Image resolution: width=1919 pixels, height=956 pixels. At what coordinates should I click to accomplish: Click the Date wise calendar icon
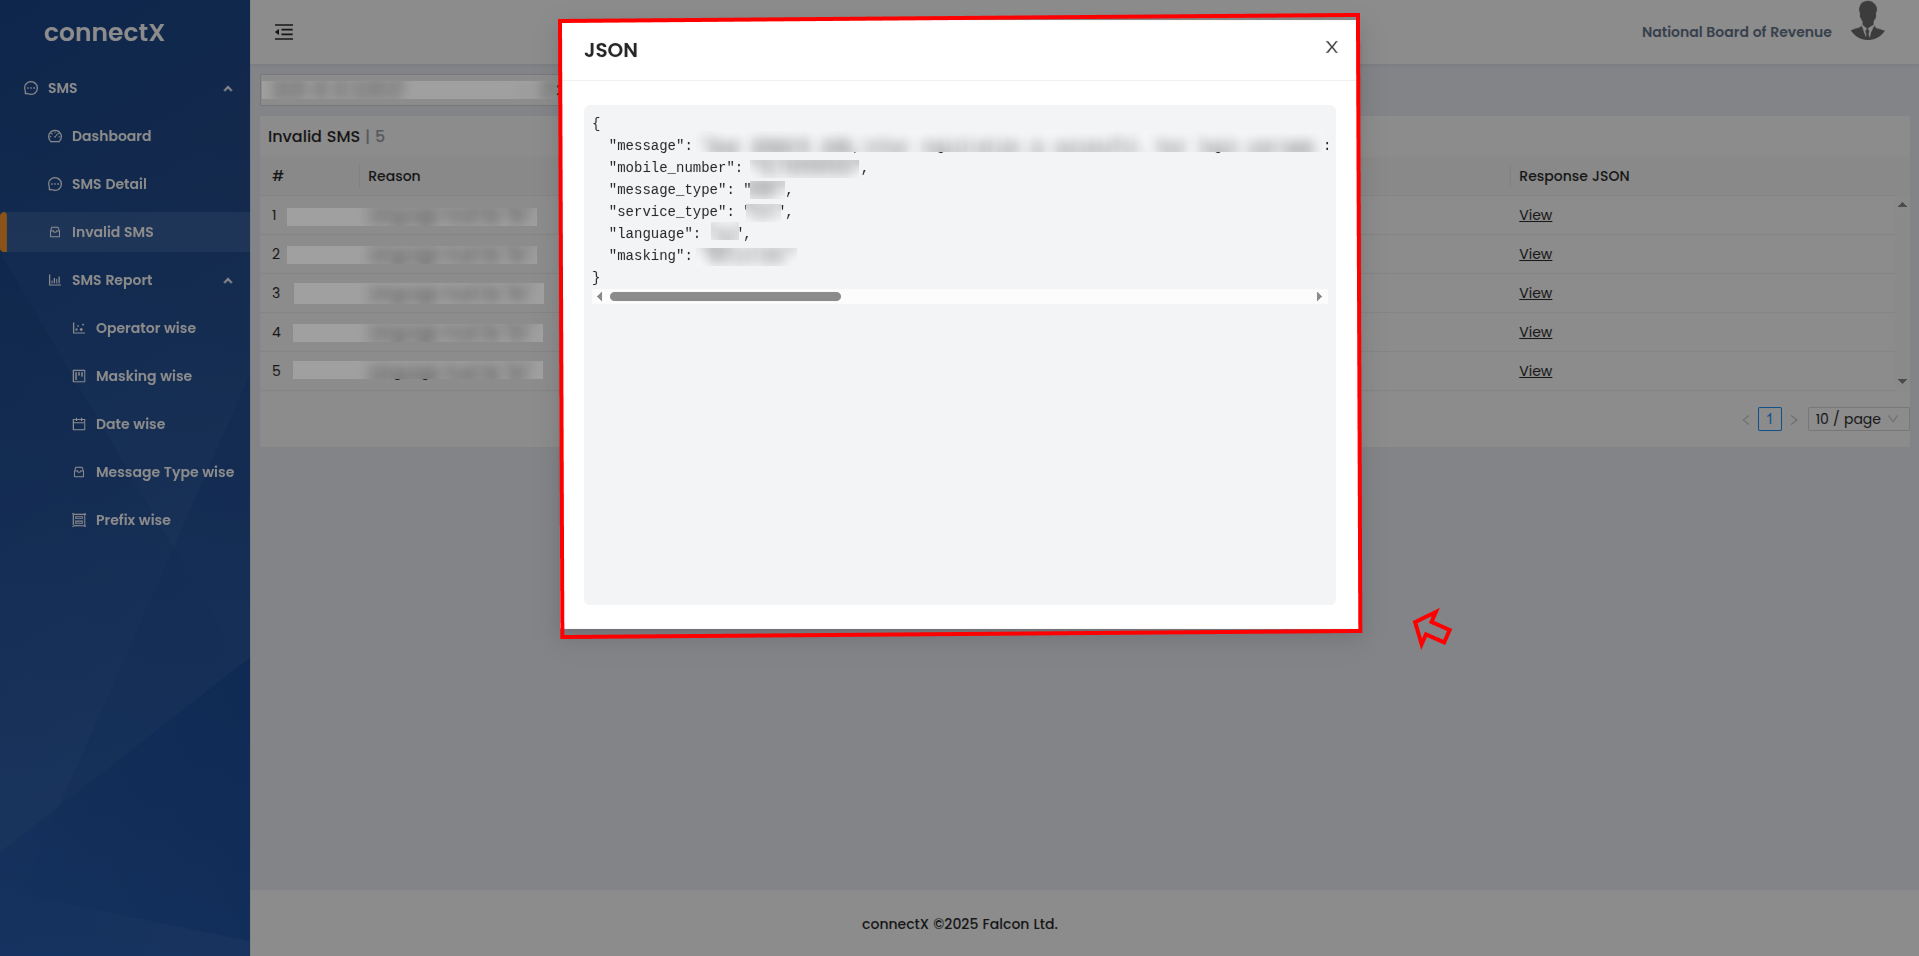[79, 424]
